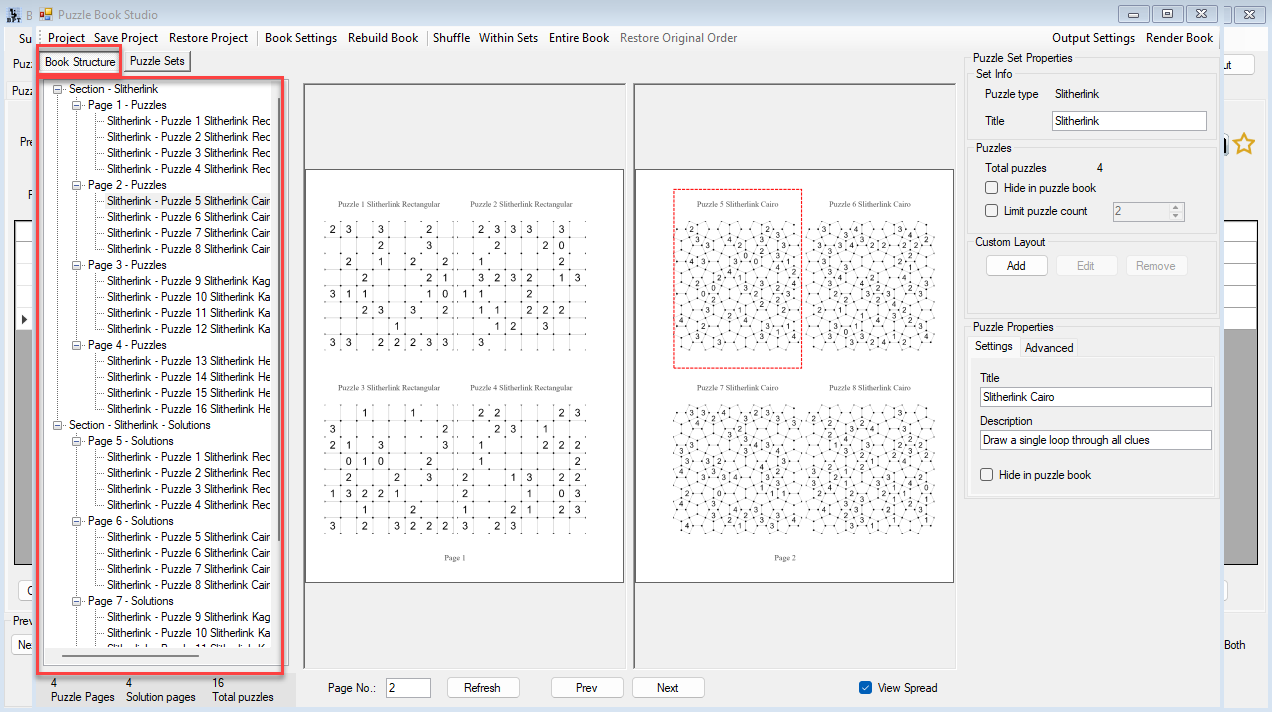Click the Page 4 - Puzzles tree label

point(127,345)
